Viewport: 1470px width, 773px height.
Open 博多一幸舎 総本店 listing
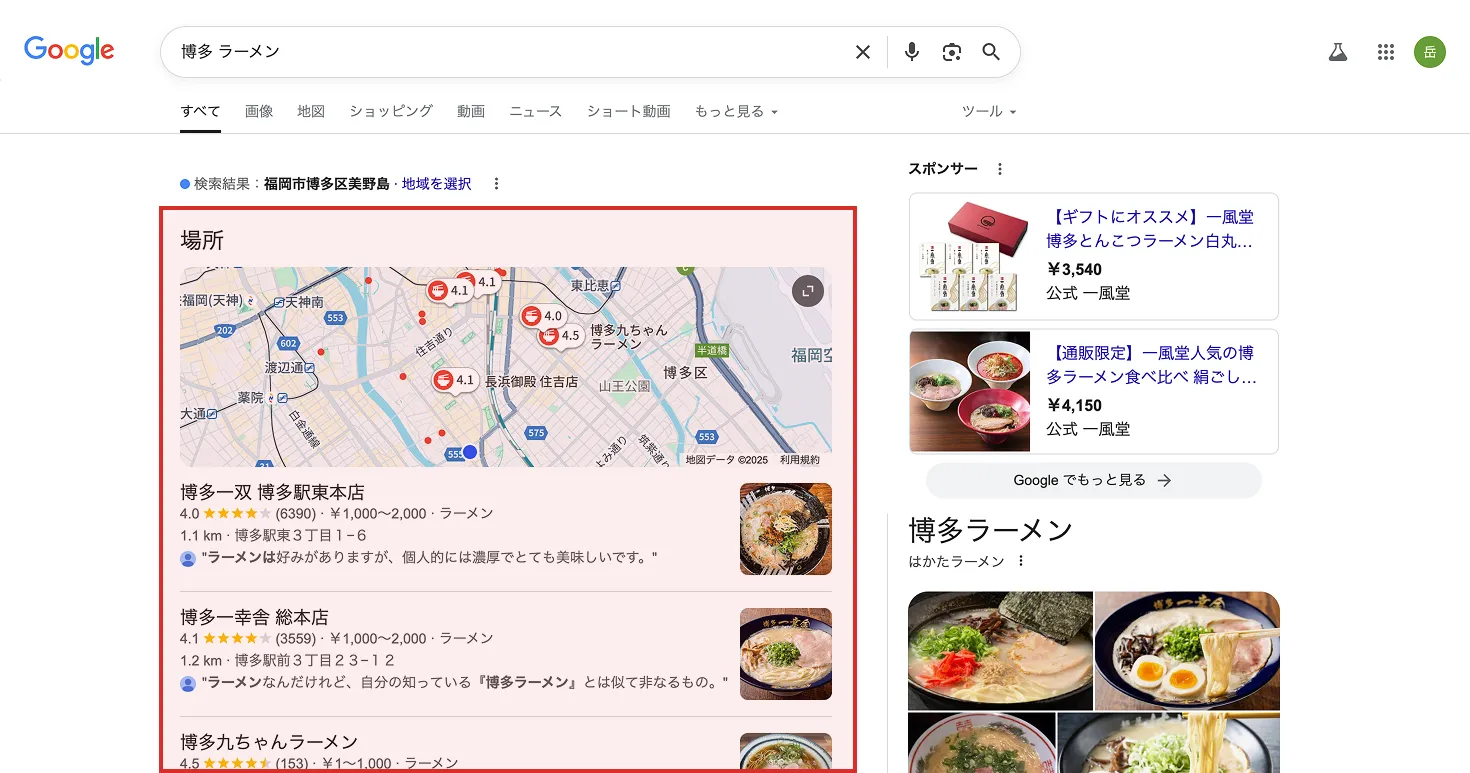coord(254,617)
